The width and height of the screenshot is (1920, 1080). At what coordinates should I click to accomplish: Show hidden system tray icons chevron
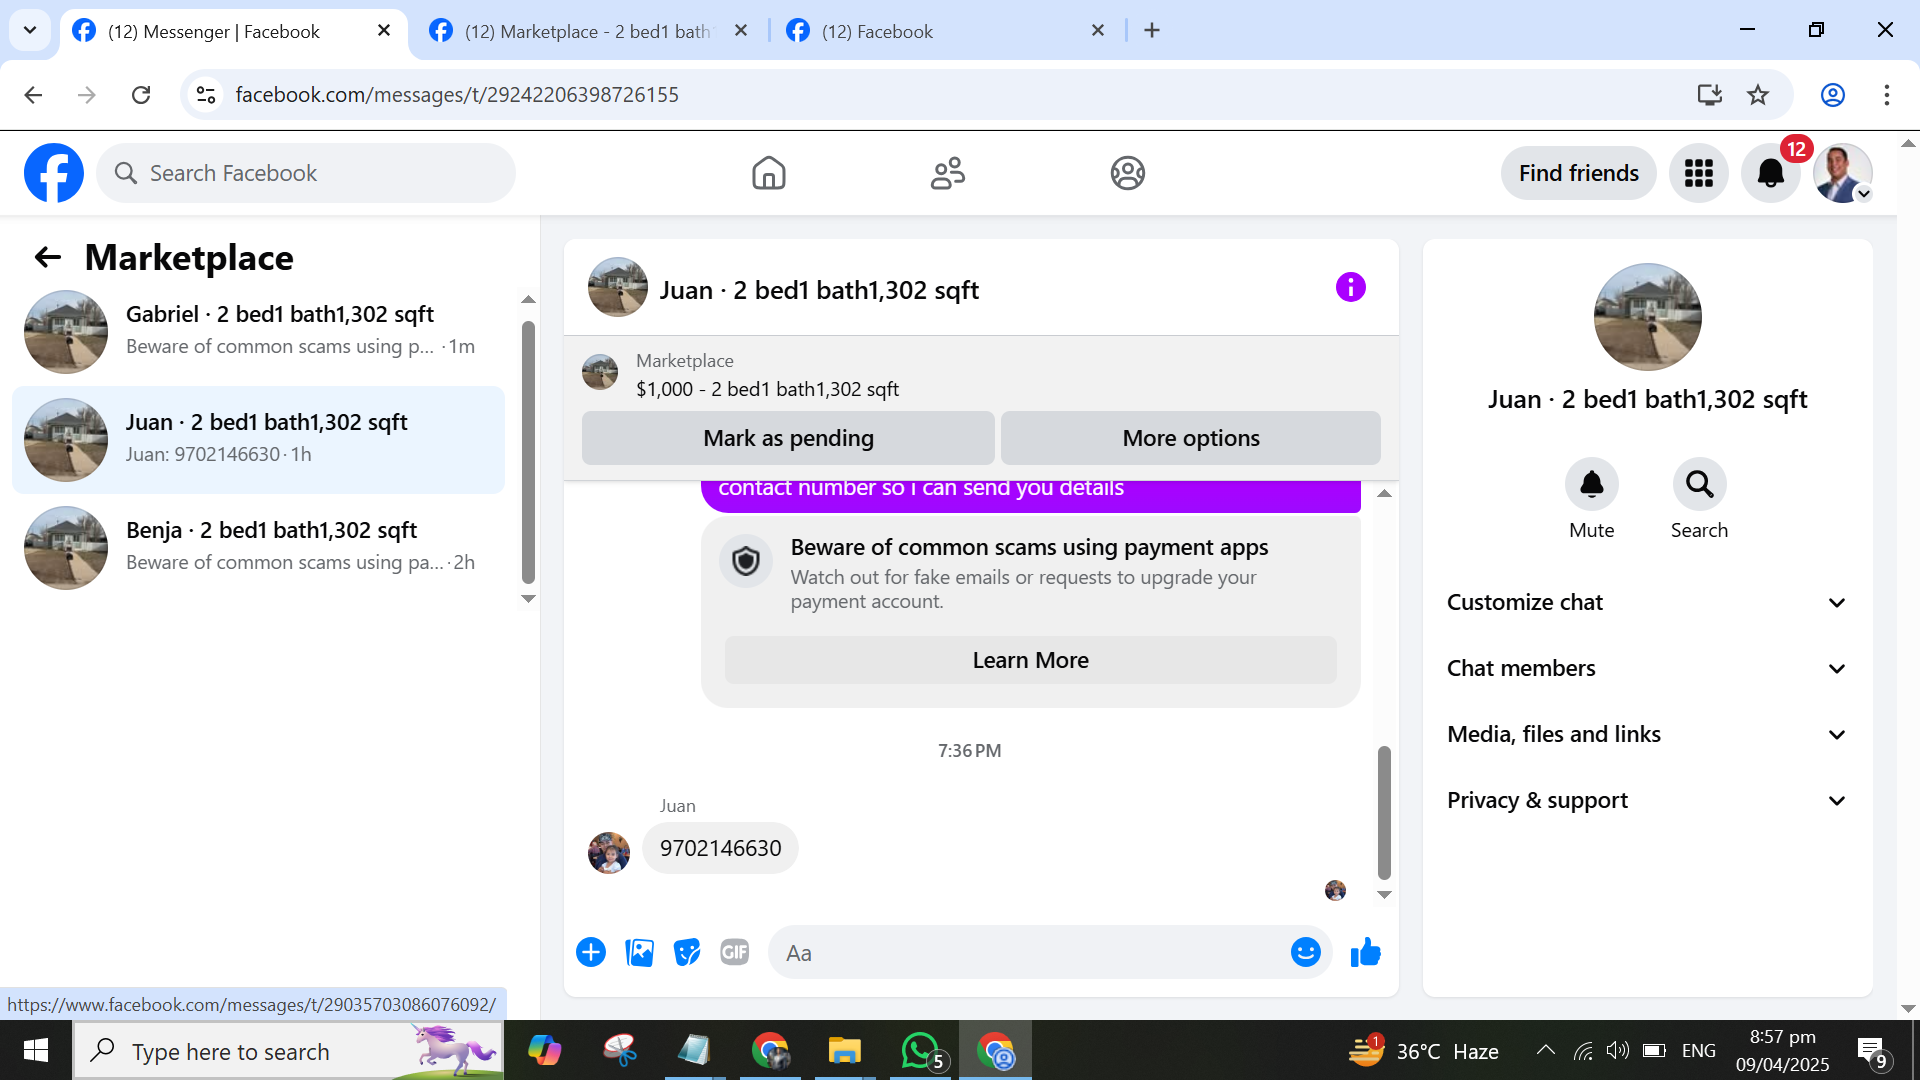tap(1545, 1050)
